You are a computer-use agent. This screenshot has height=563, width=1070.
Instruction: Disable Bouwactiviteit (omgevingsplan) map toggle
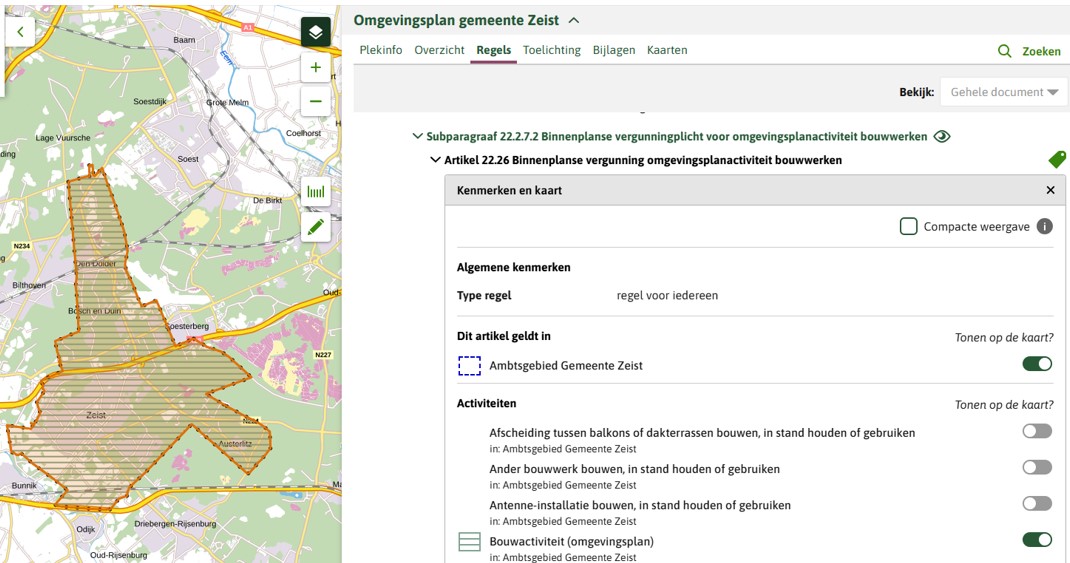tap(1036, 540)
